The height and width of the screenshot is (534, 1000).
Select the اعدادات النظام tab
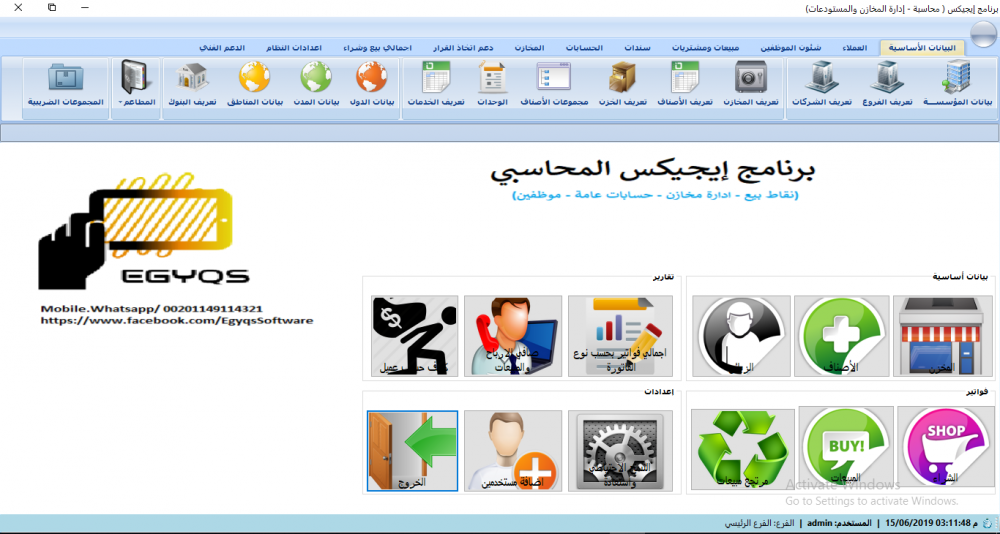[x=294, y=48]
